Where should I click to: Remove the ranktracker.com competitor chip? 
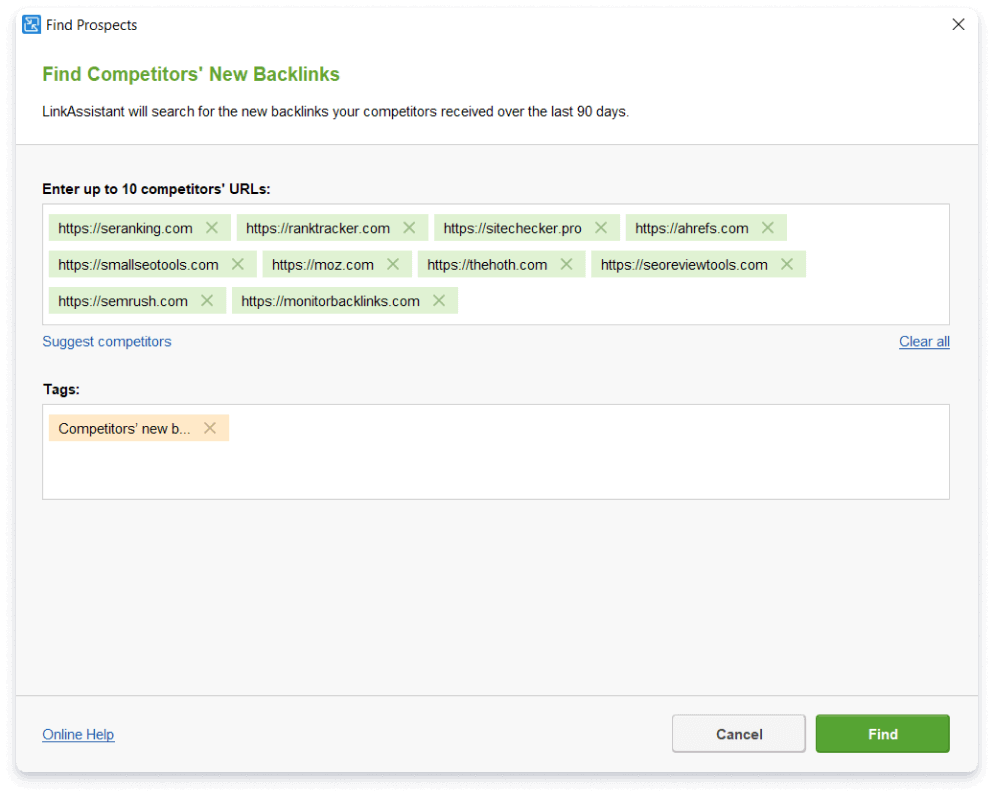(x=410, y=228)
